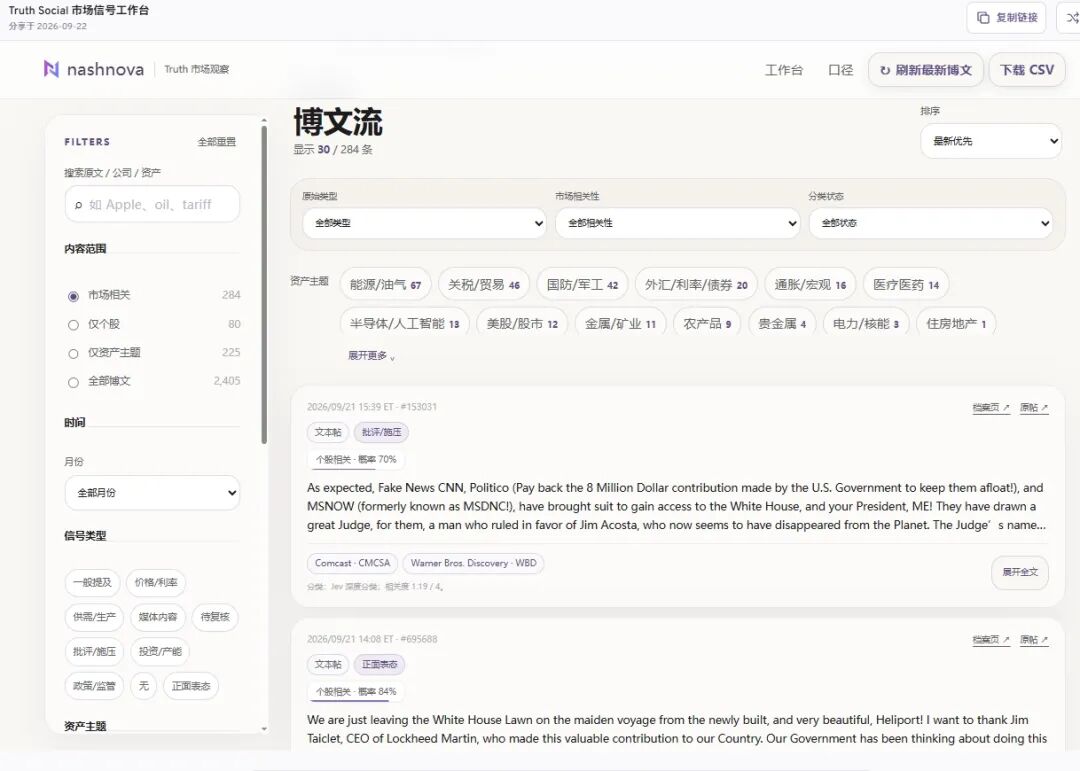Filter by 半导体/人工智能 theme
The height and width of the screenshot is (771, 1080).
(404, 323)
